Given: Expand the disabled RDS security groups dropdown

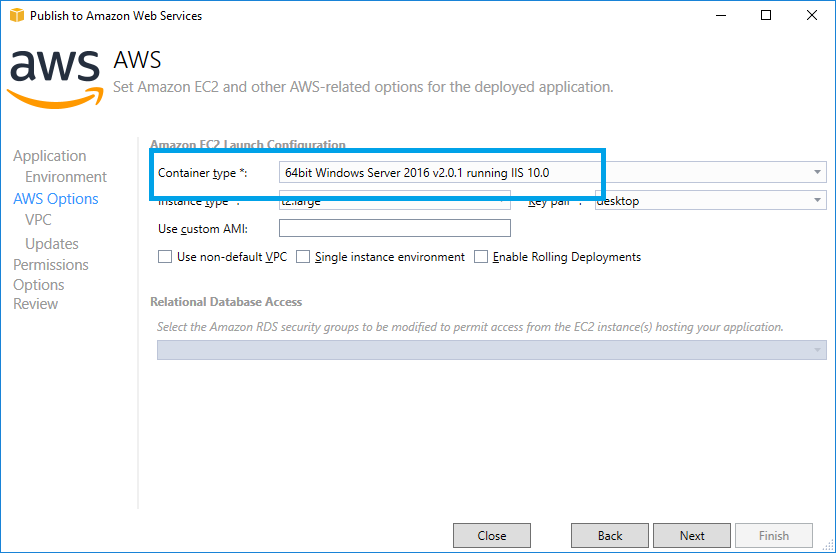Looking at the screenshot, I should [492, 350].
